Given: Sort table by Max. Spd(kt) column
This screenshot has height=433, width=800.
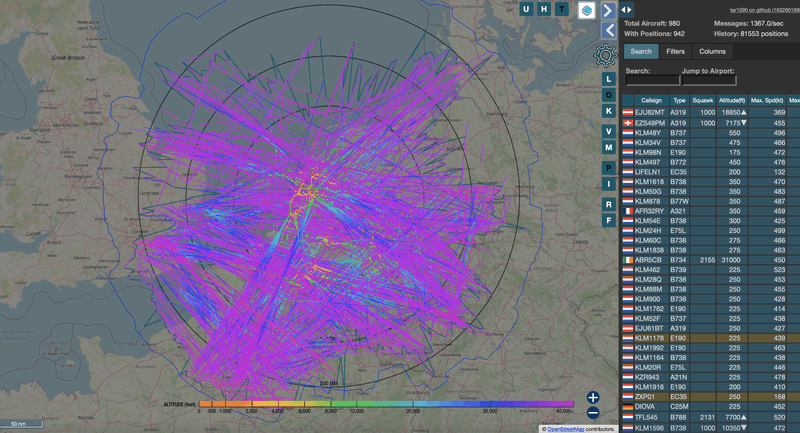Looking at the screenshot, I should tap(767, 100).
